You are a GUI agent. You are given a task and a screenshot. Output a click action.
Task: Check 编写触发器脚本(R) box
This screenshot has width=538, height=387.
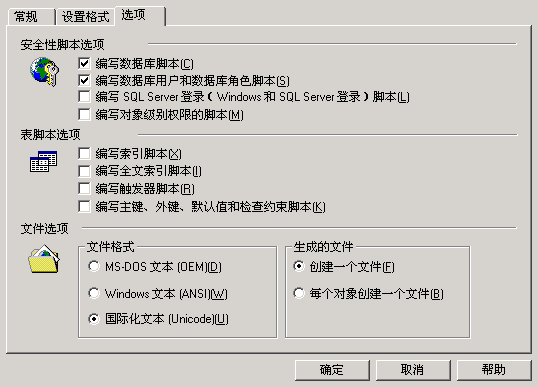tap(84, 189)
